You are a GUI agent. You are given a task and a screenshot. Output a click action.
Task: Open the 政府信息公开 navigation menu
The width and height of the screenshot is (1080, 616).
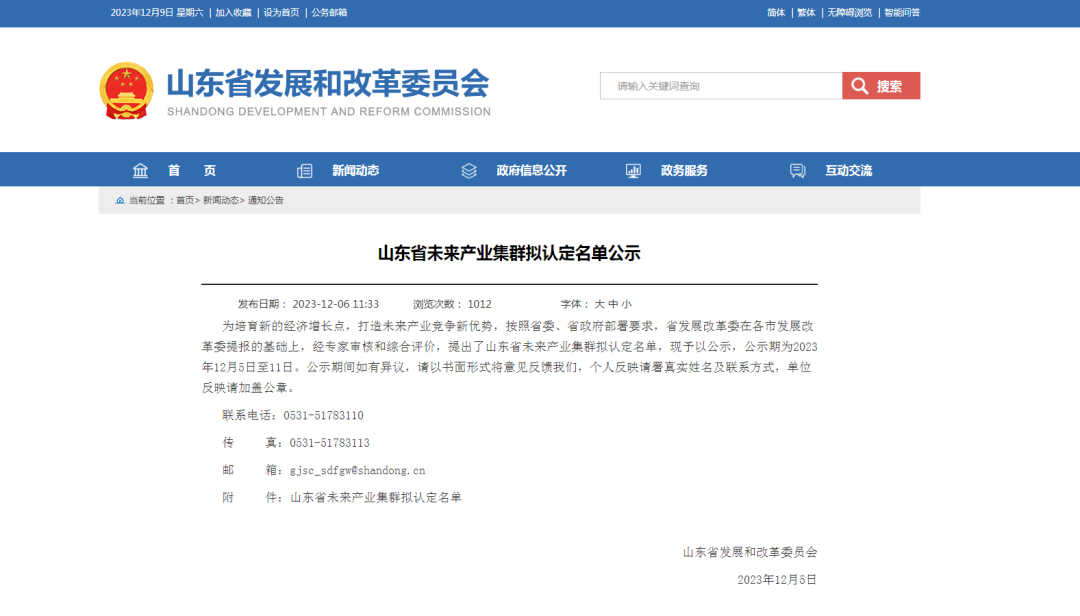pos(532,171)
